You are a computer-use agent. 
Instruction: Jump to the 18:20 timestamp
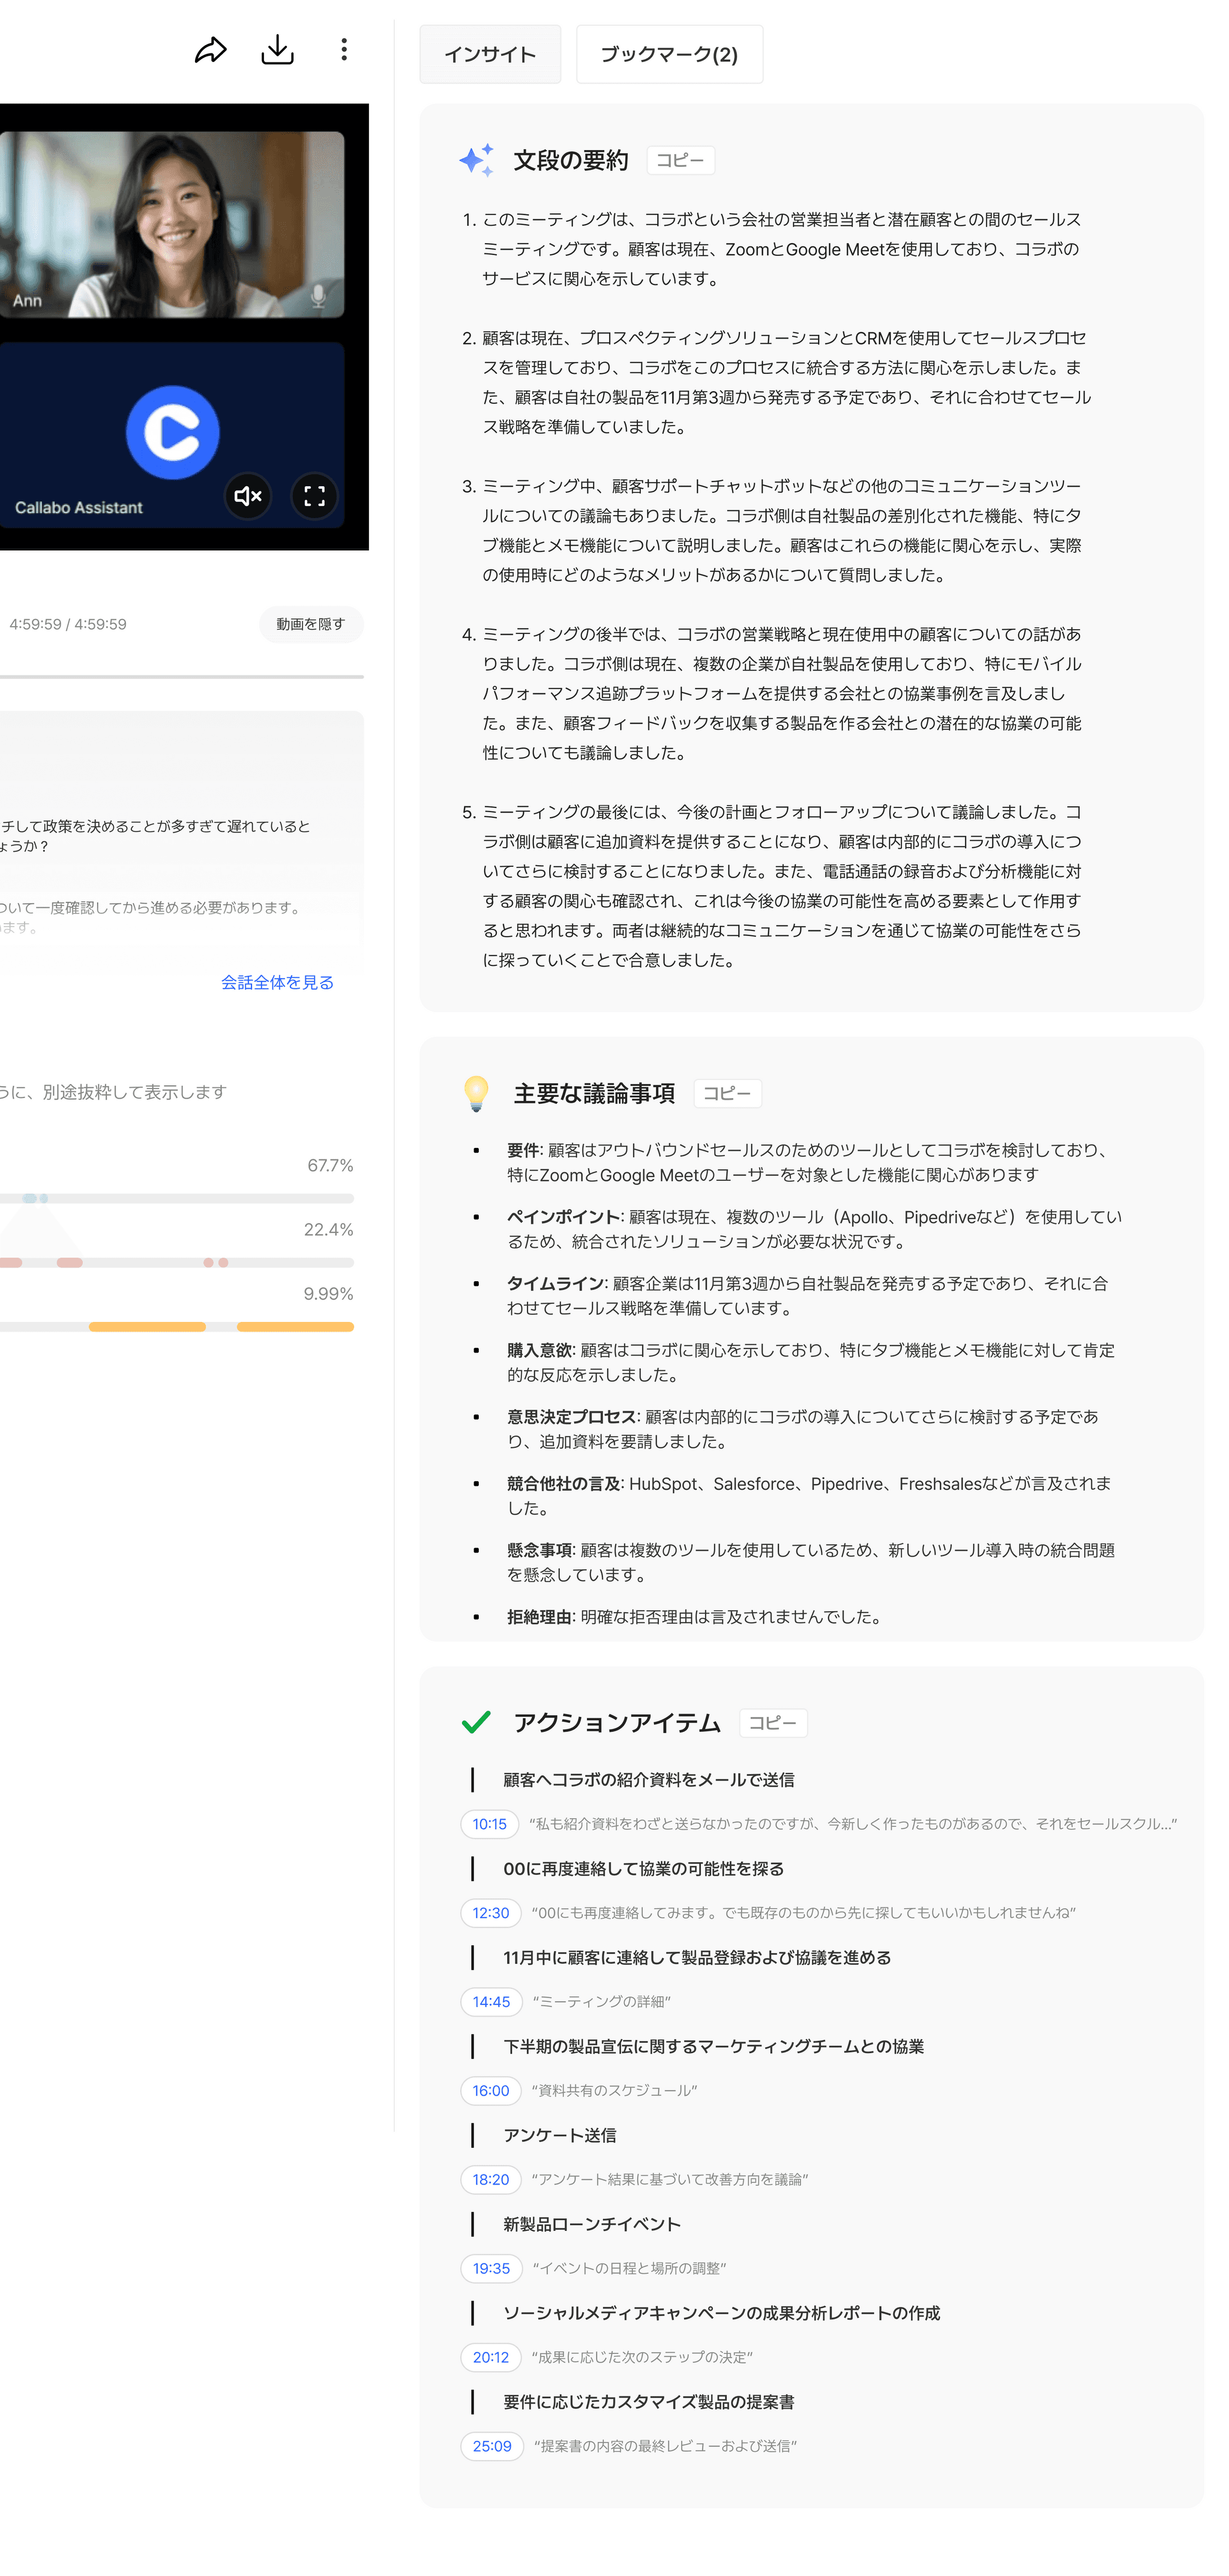(491, 2180)
